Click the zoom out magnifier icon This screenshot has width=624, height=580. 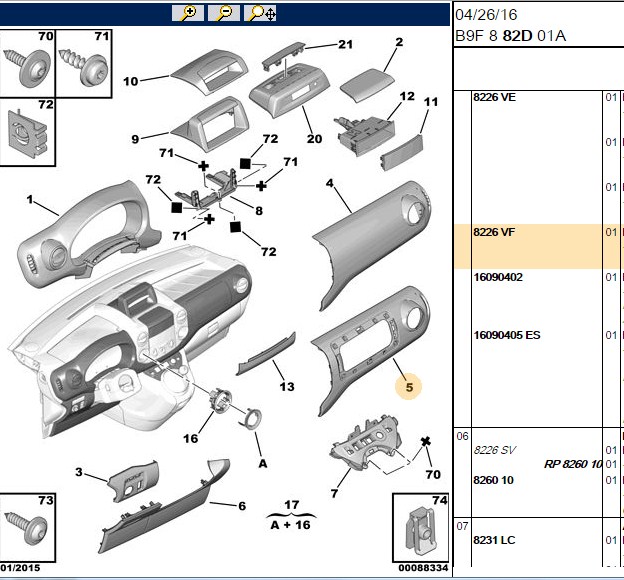[x=224, y=13]
